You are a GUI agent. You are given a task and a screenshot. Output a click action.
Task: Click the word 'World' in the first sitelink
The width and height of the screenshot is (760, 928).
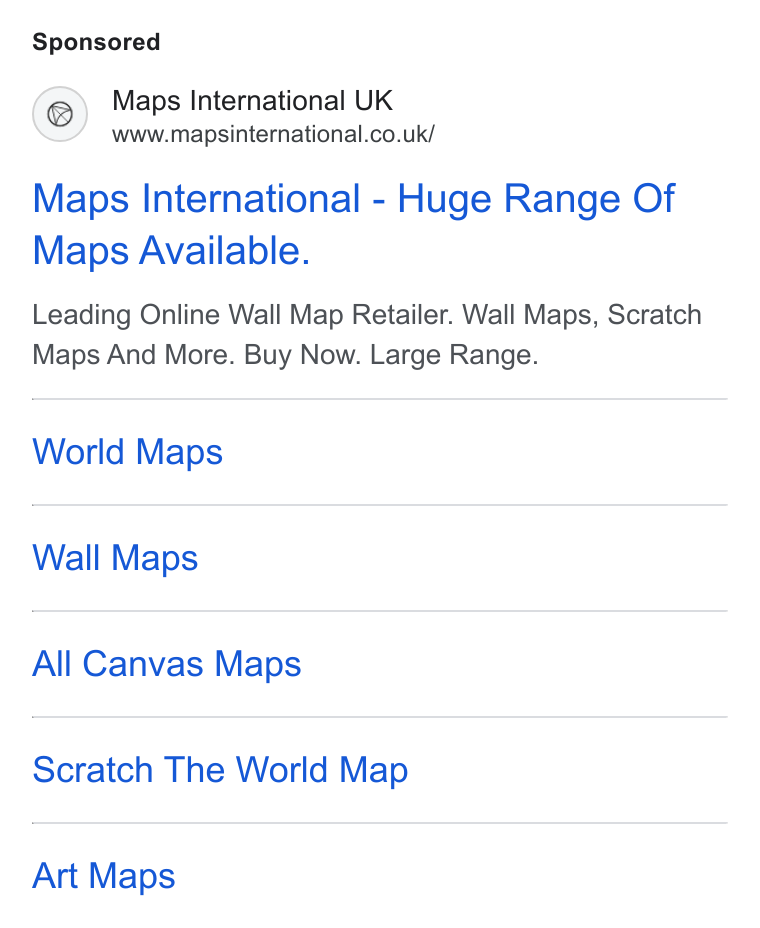point(78,452)
